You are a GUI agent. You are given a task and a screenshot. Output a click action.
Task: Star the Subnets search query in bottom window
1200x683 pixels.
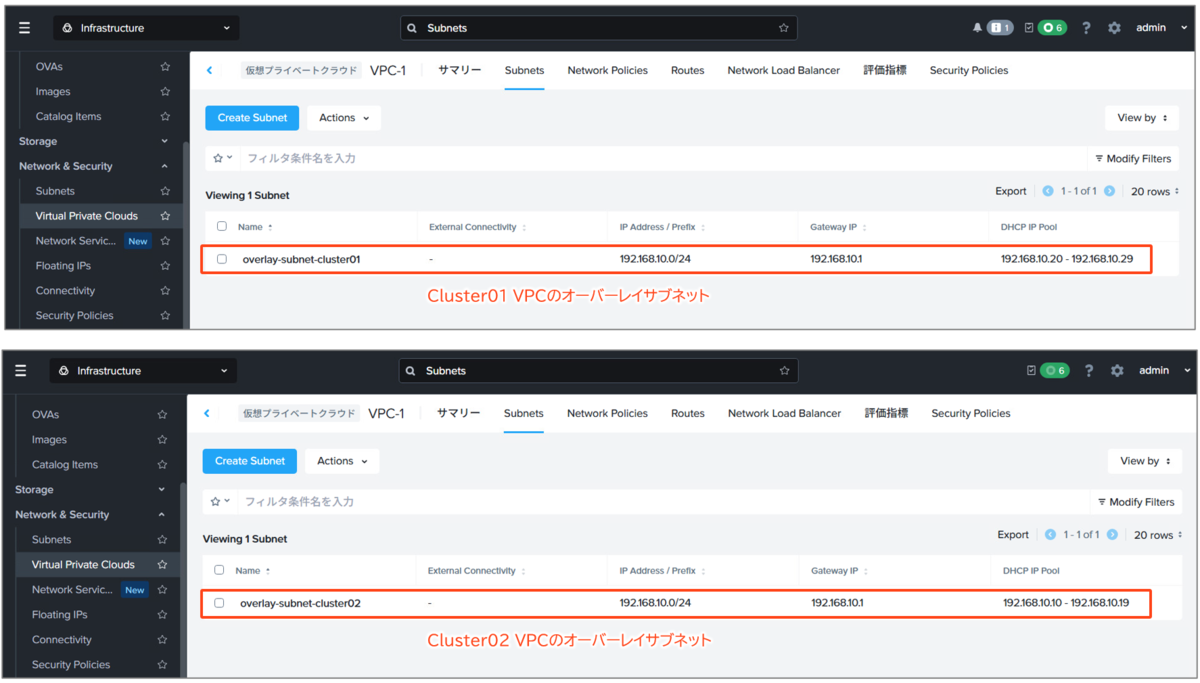[784, 371]
